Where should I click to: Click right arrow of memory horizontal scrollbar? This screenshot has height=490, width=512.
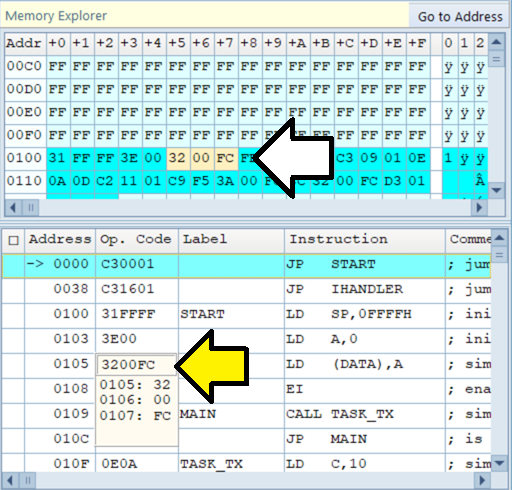pos(479,208)
